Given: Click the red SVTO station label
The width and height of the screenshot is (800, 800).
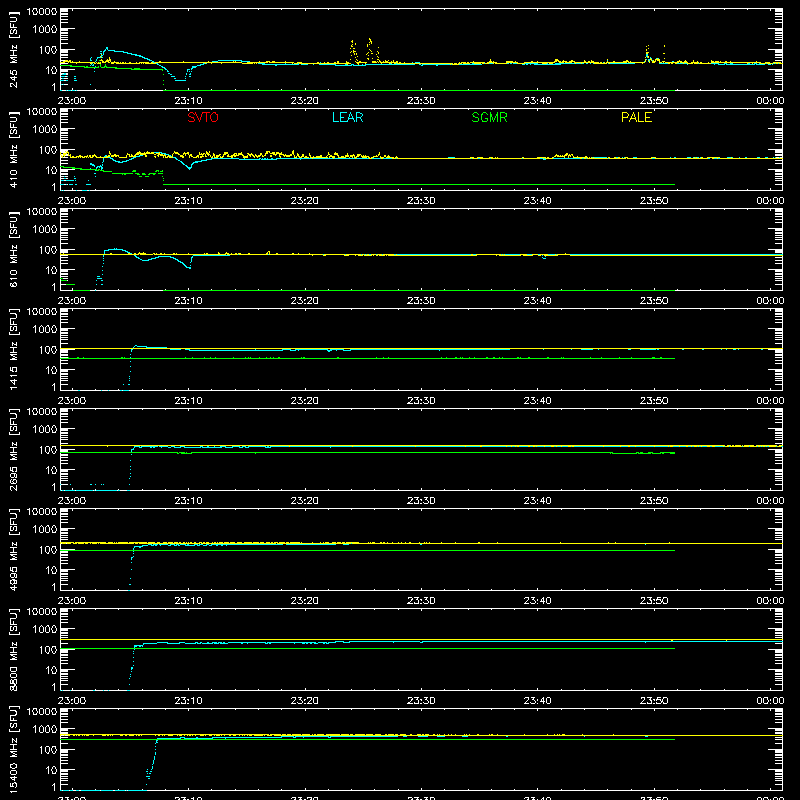Looking at the screenshot, I should coord(203,117).
